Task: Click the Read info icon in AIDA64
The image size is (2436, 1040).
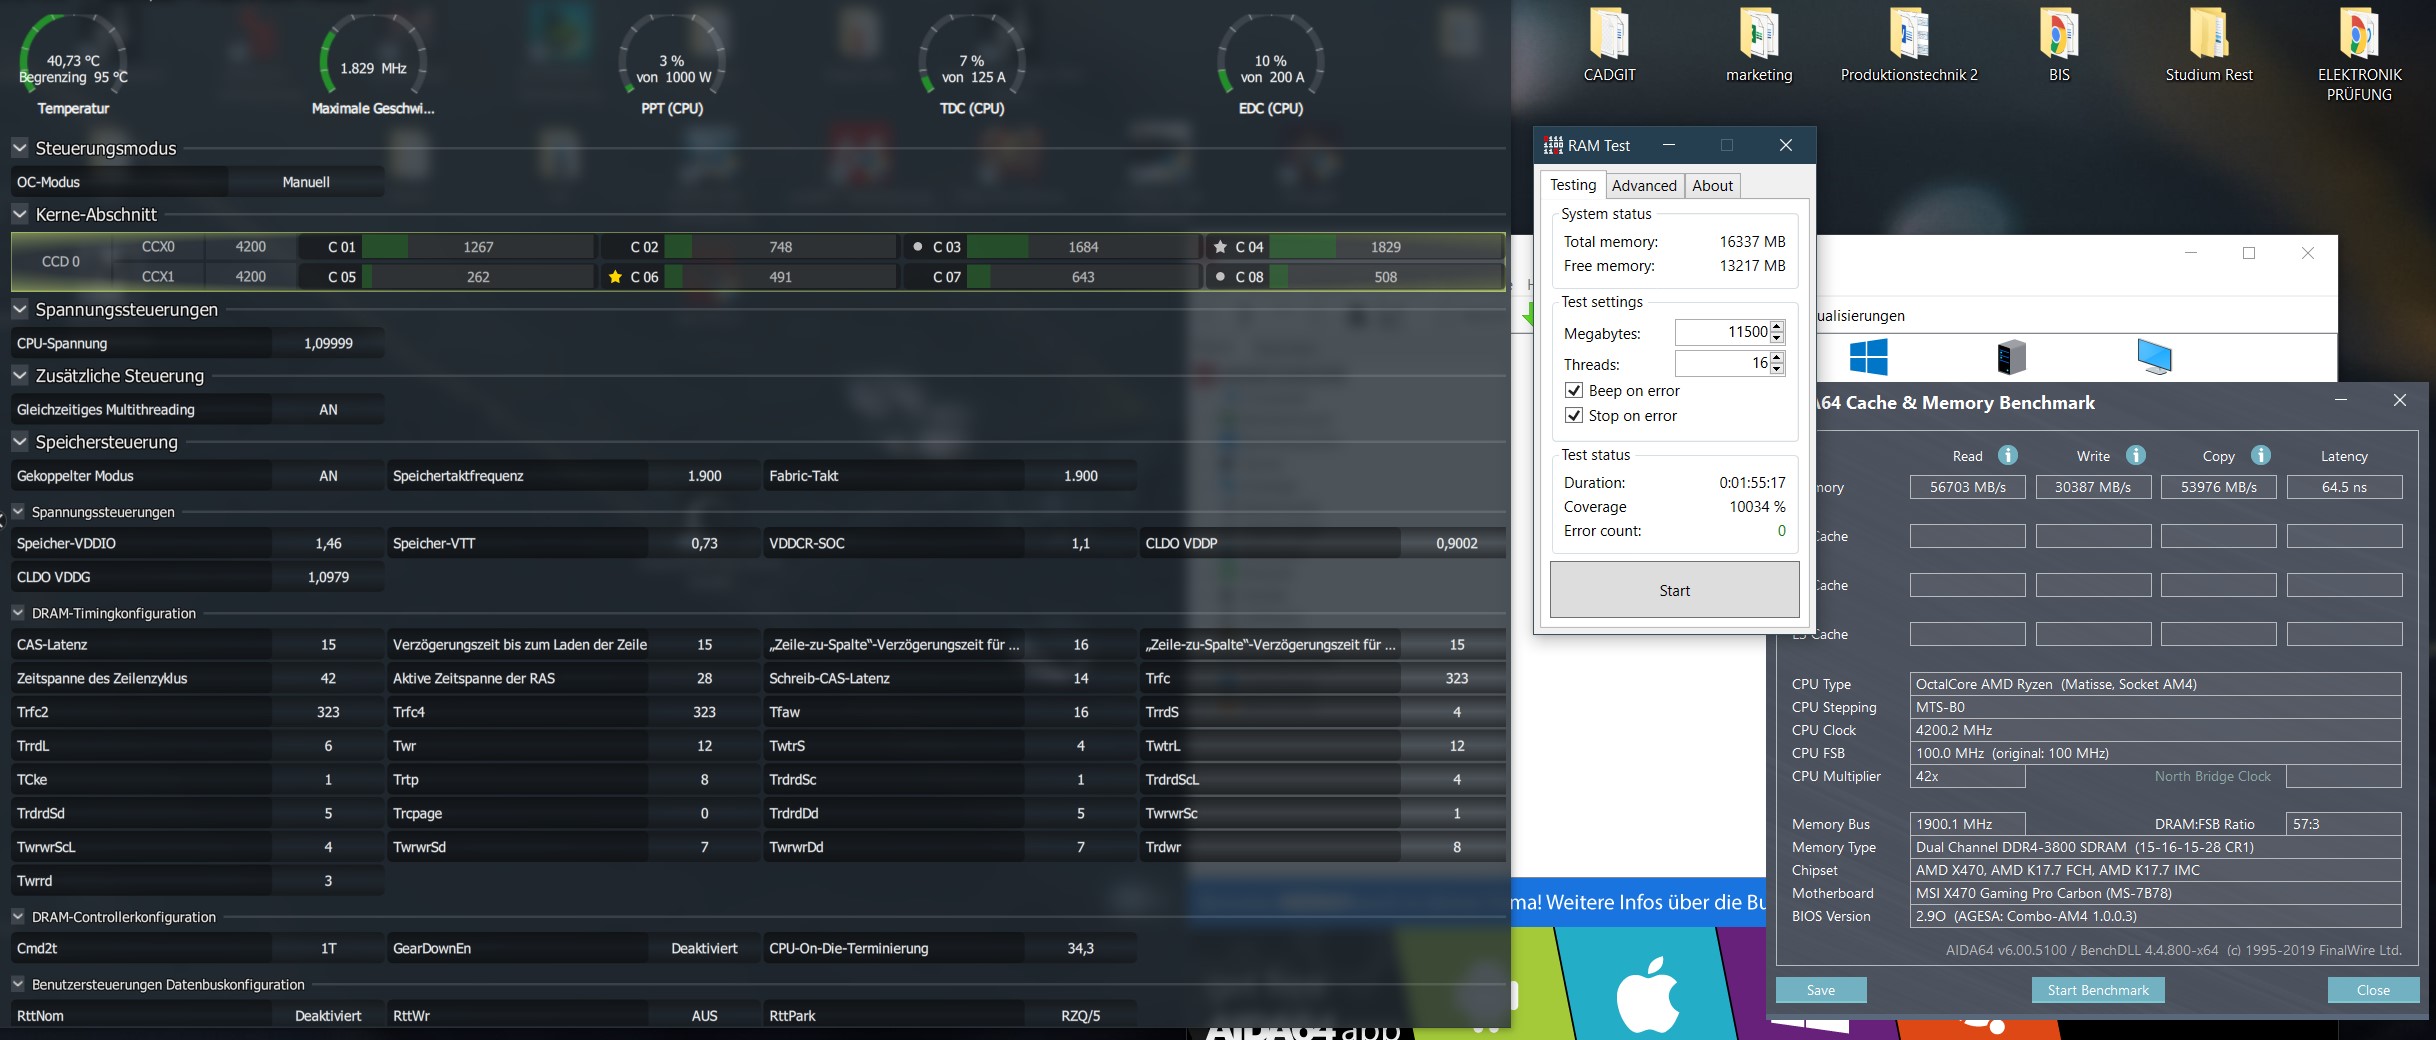Action: (x=2007, y=455)
